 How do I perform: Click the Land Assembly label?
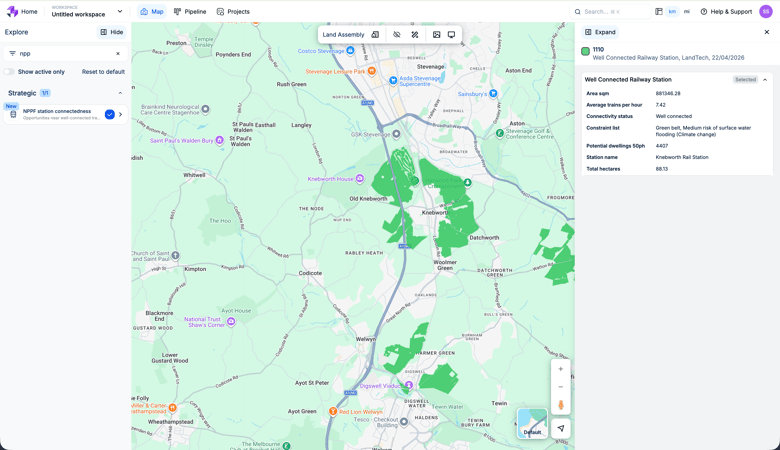click(x=343, y=35)
